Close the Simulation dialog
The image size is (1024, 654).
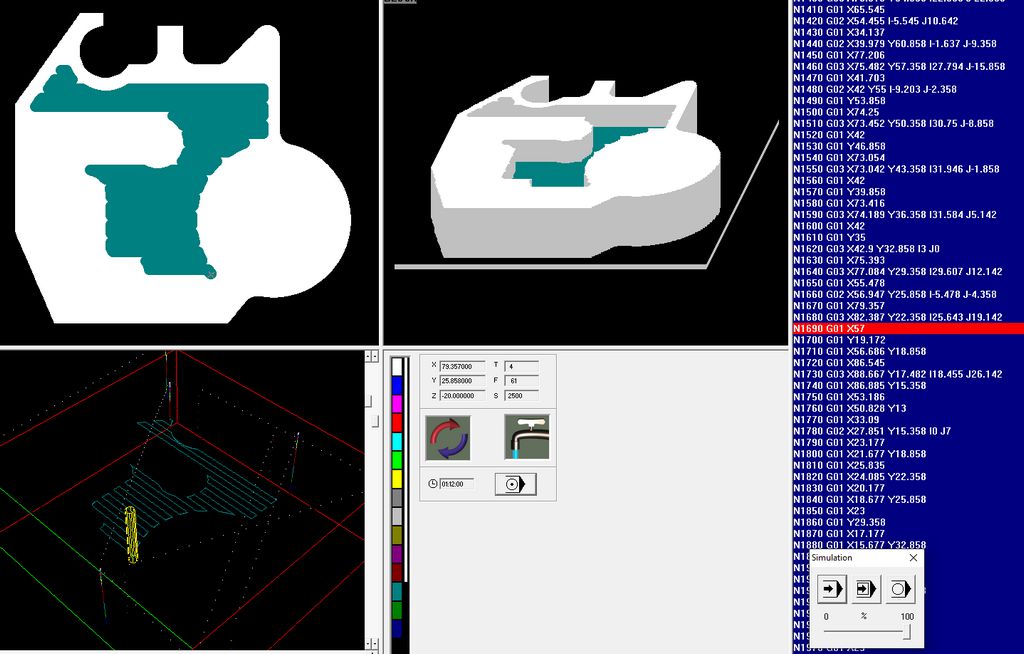coord(913,557)
